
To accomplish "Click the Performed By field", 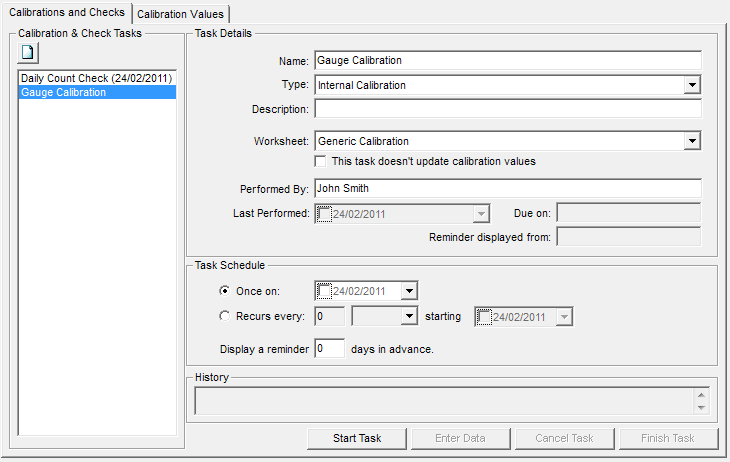I will pos(507,187).
